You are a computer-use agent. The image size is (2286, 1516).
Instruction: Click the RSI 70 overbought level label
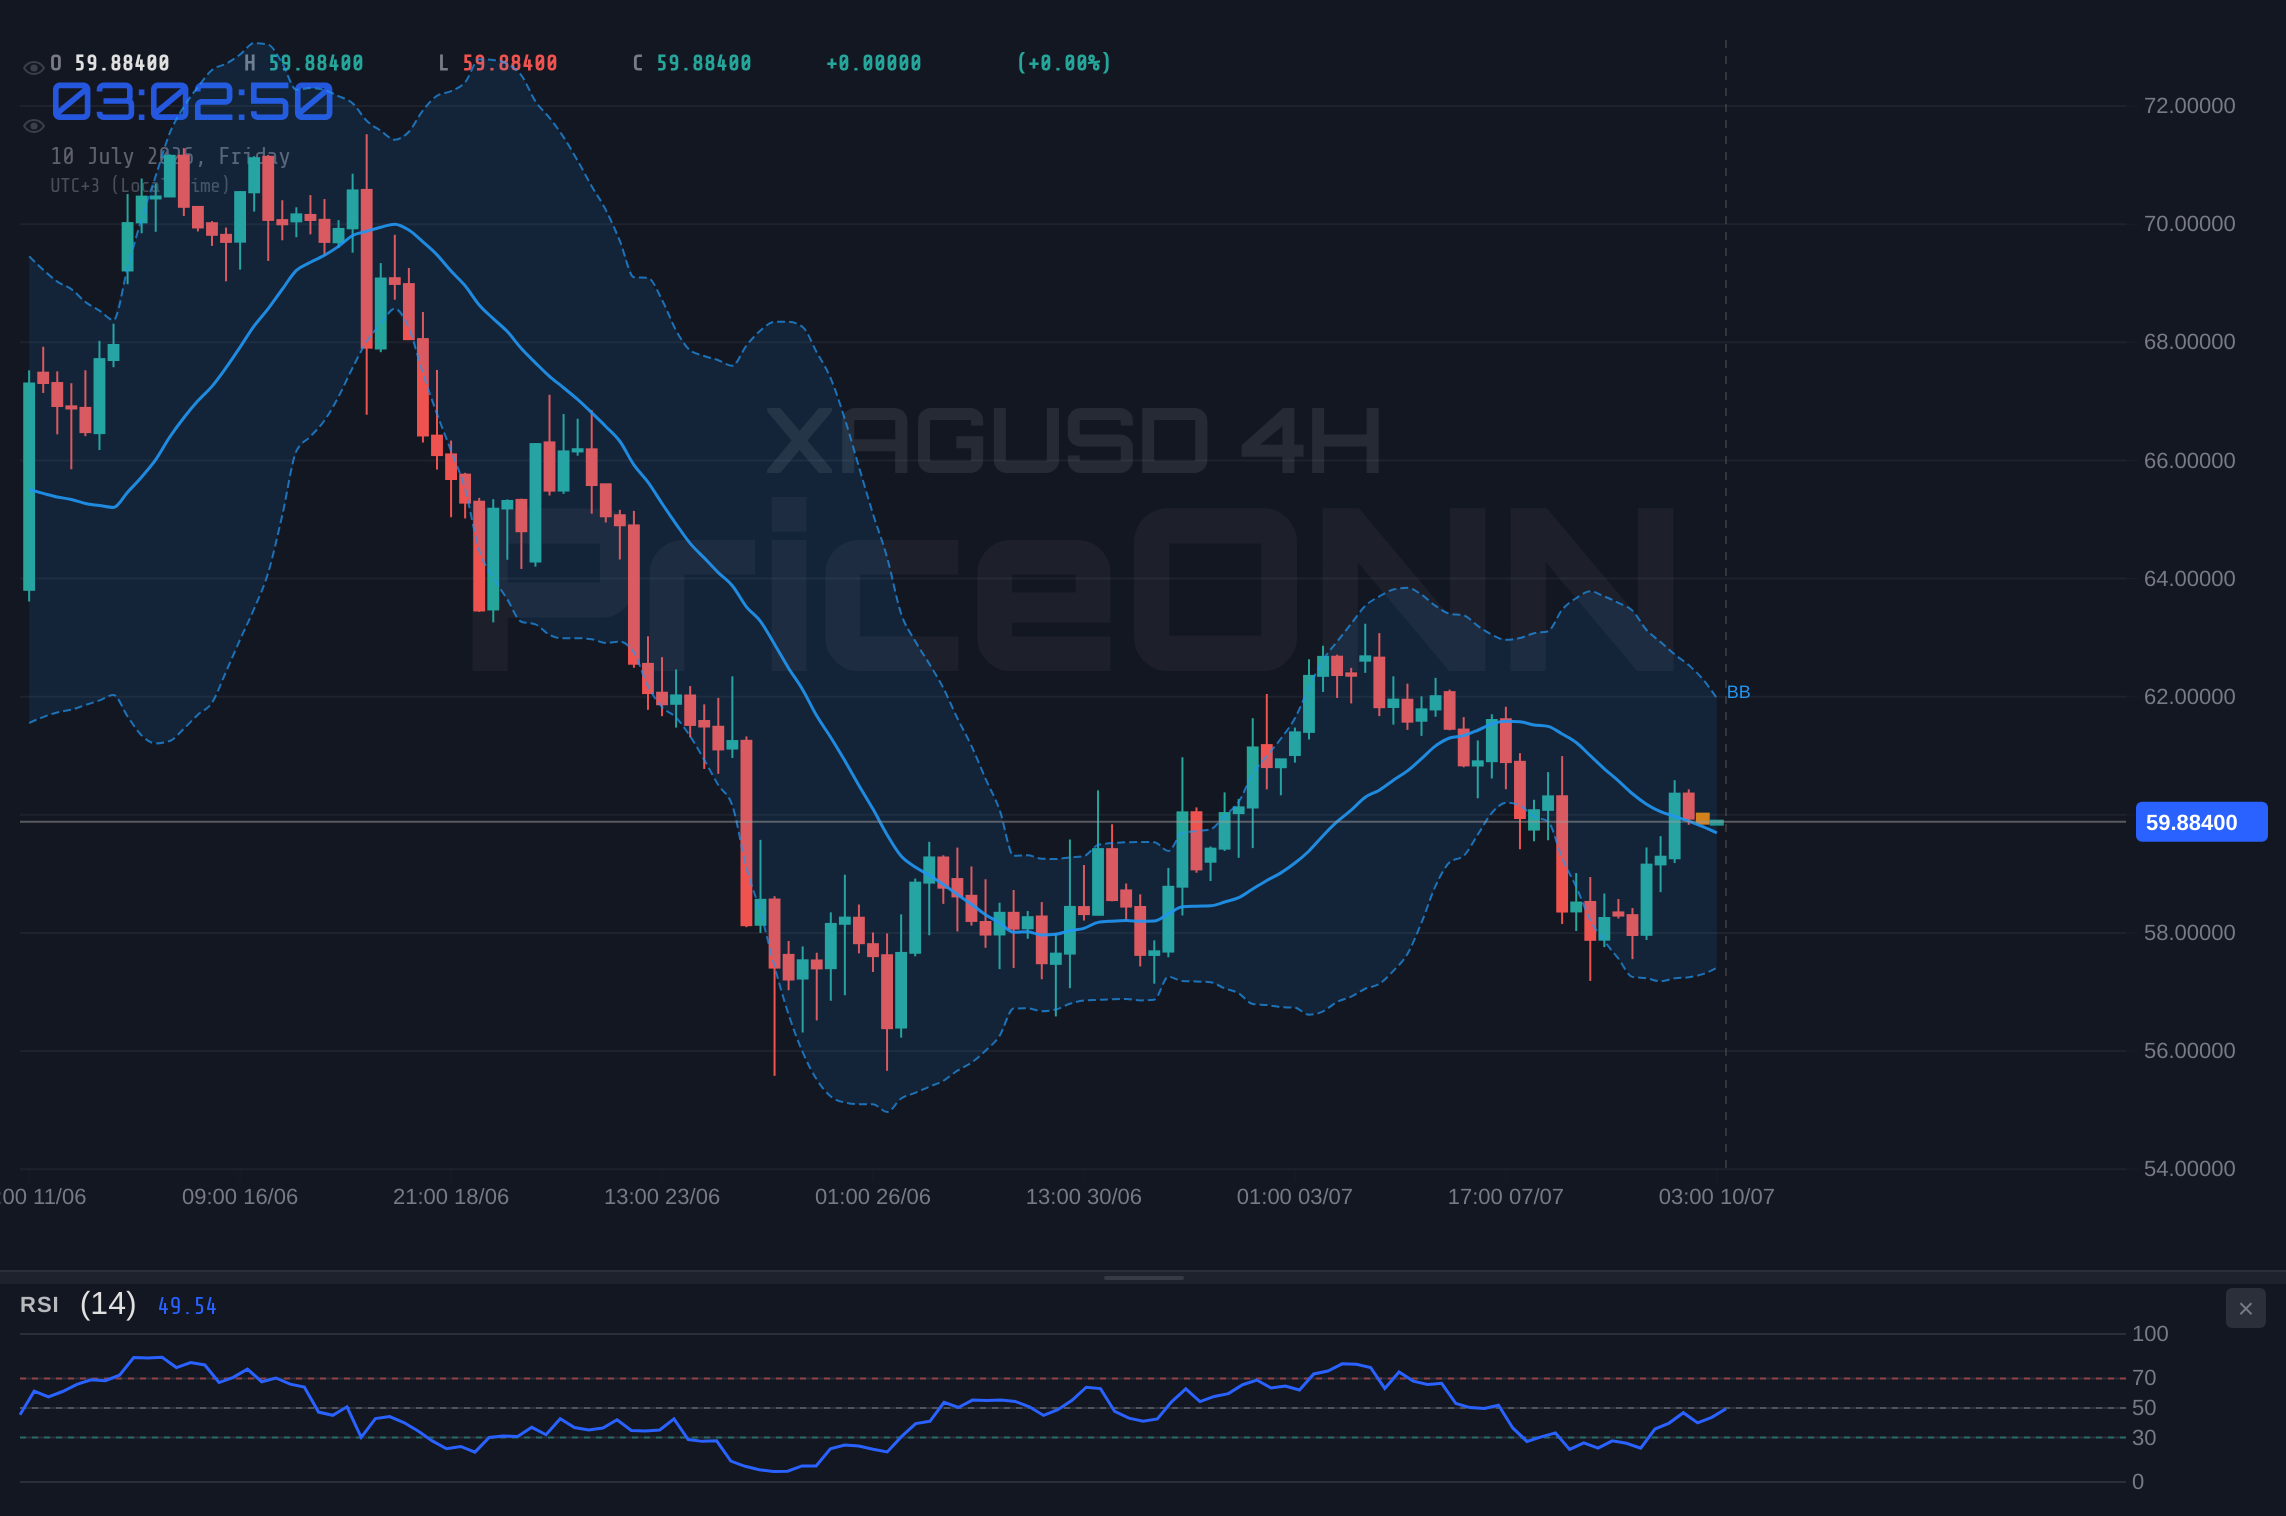point(2144,1378)
